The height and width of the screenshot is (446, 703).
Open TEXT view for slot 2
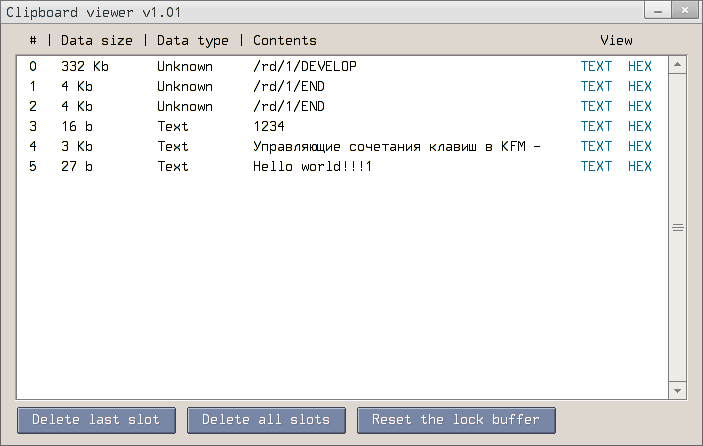[596, 106]
